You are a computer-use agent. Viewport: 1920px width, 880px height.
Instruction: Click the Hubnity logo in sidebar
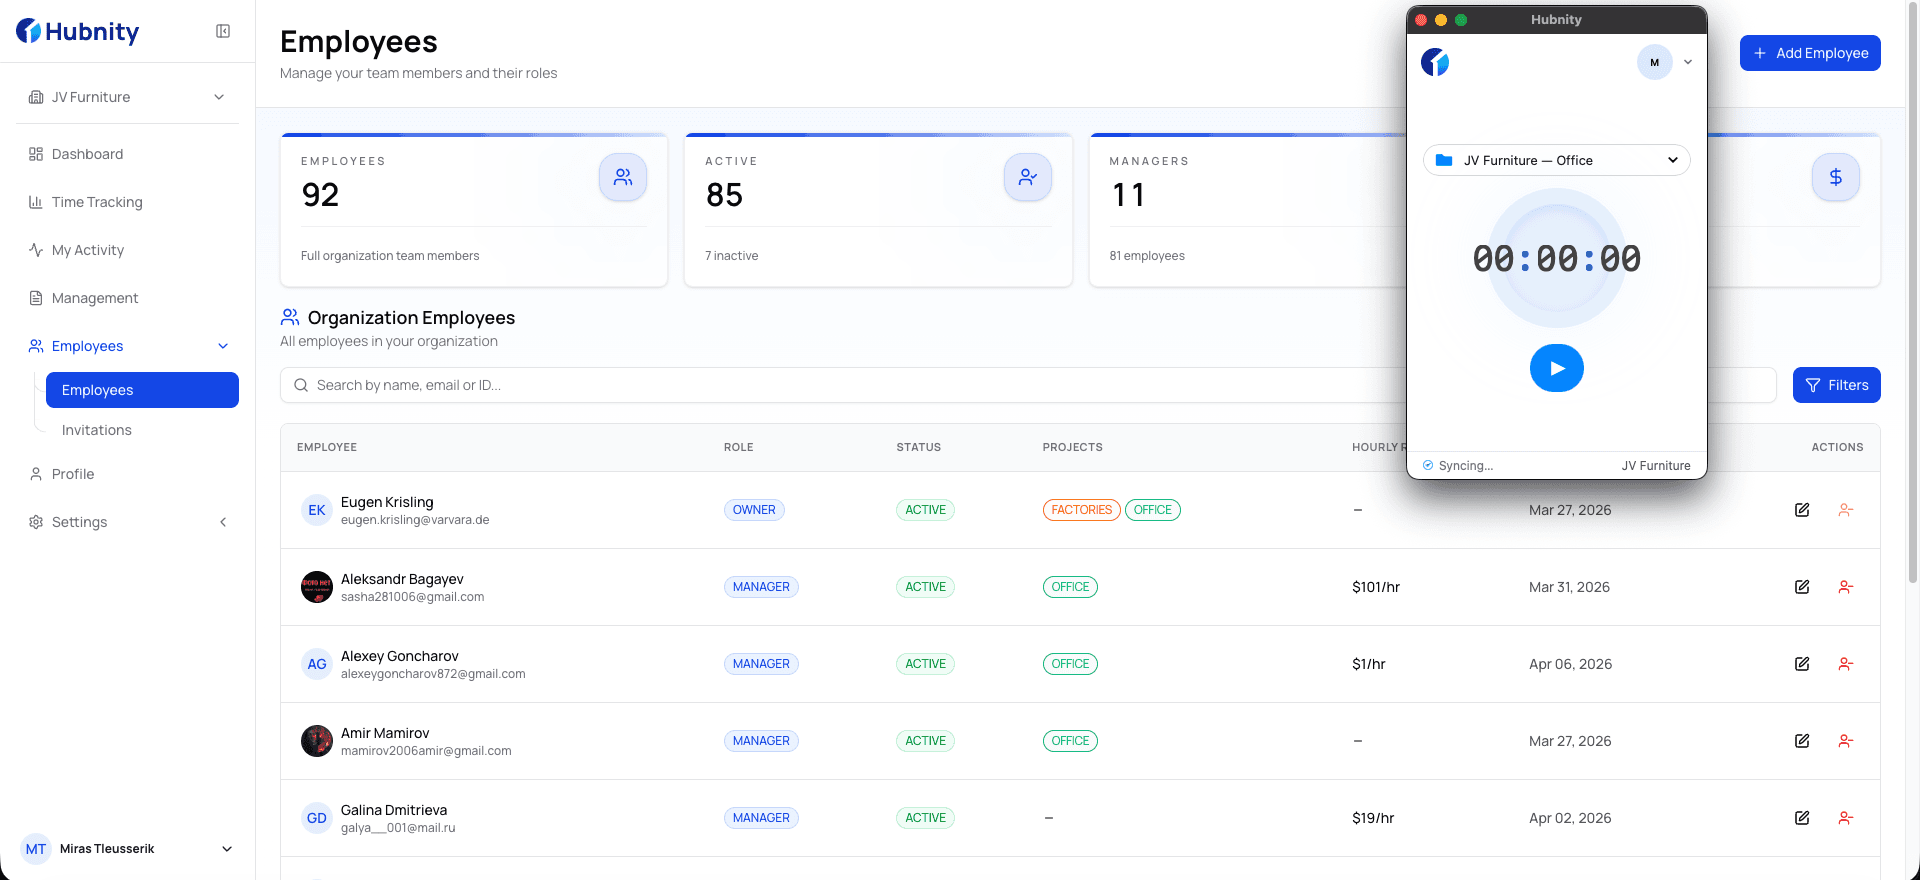(x=78, y=32)
